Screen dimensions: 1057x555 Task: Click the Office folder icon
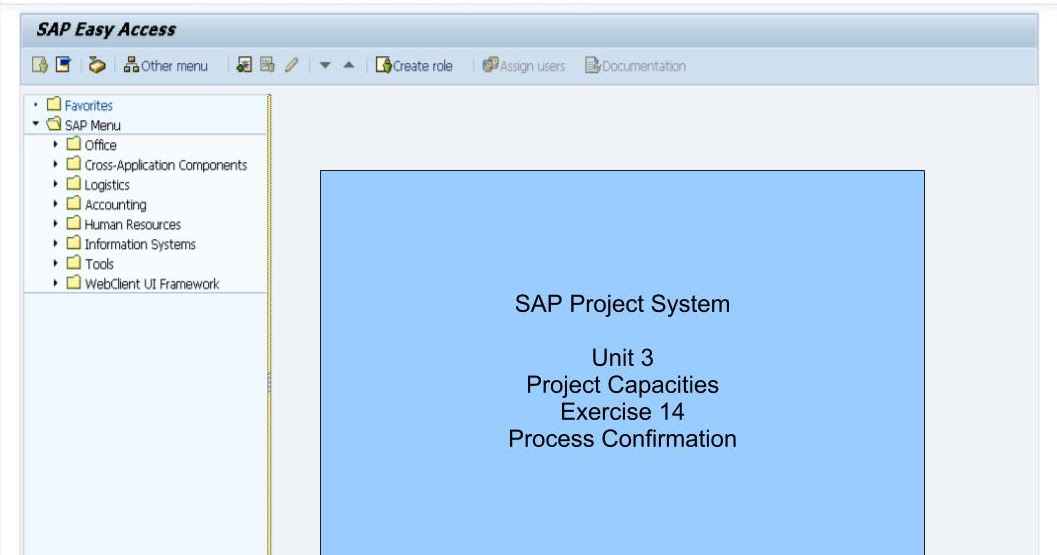(x=73, y=144)
